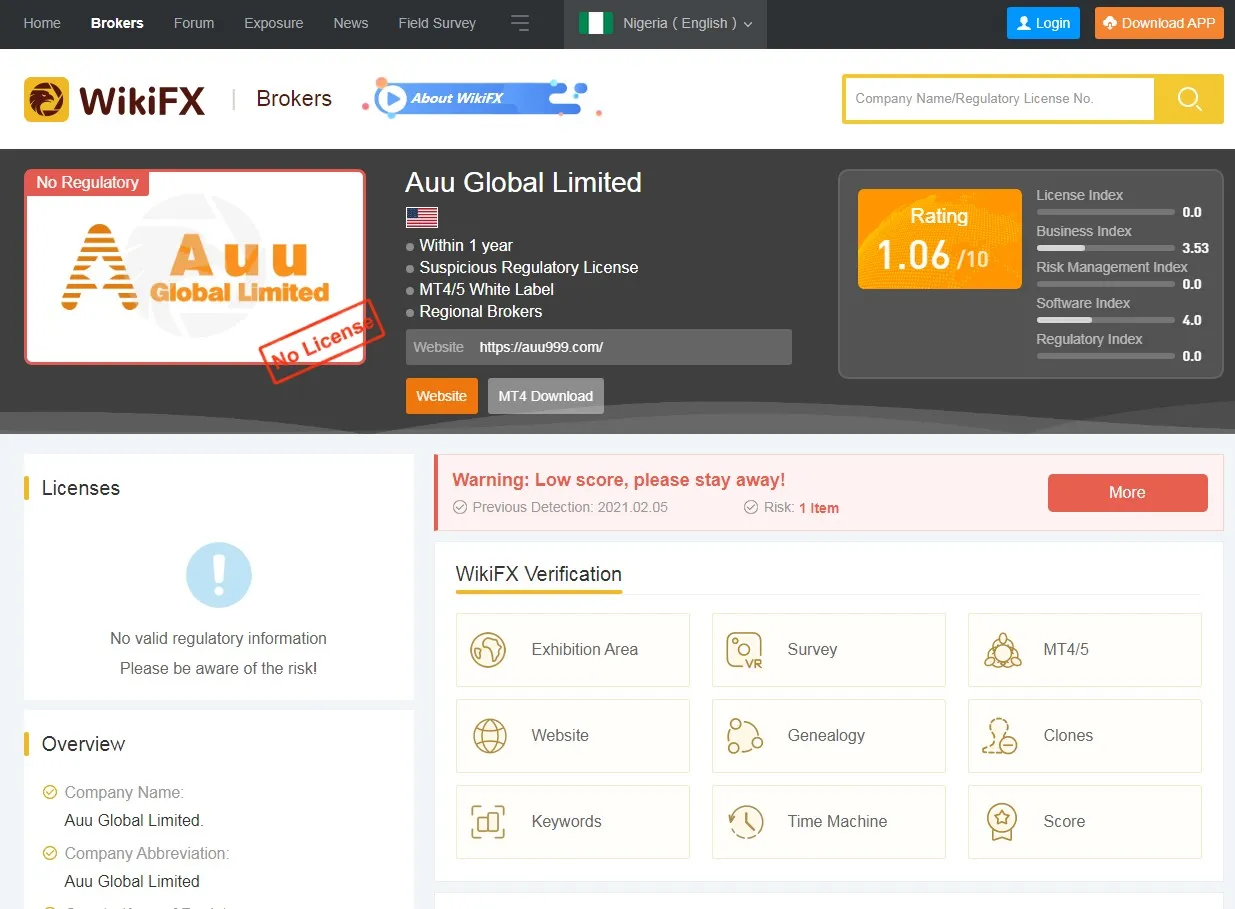
Task: Click 'Warning: Low score, please stay away!' text
Action: tap(619, 480)
